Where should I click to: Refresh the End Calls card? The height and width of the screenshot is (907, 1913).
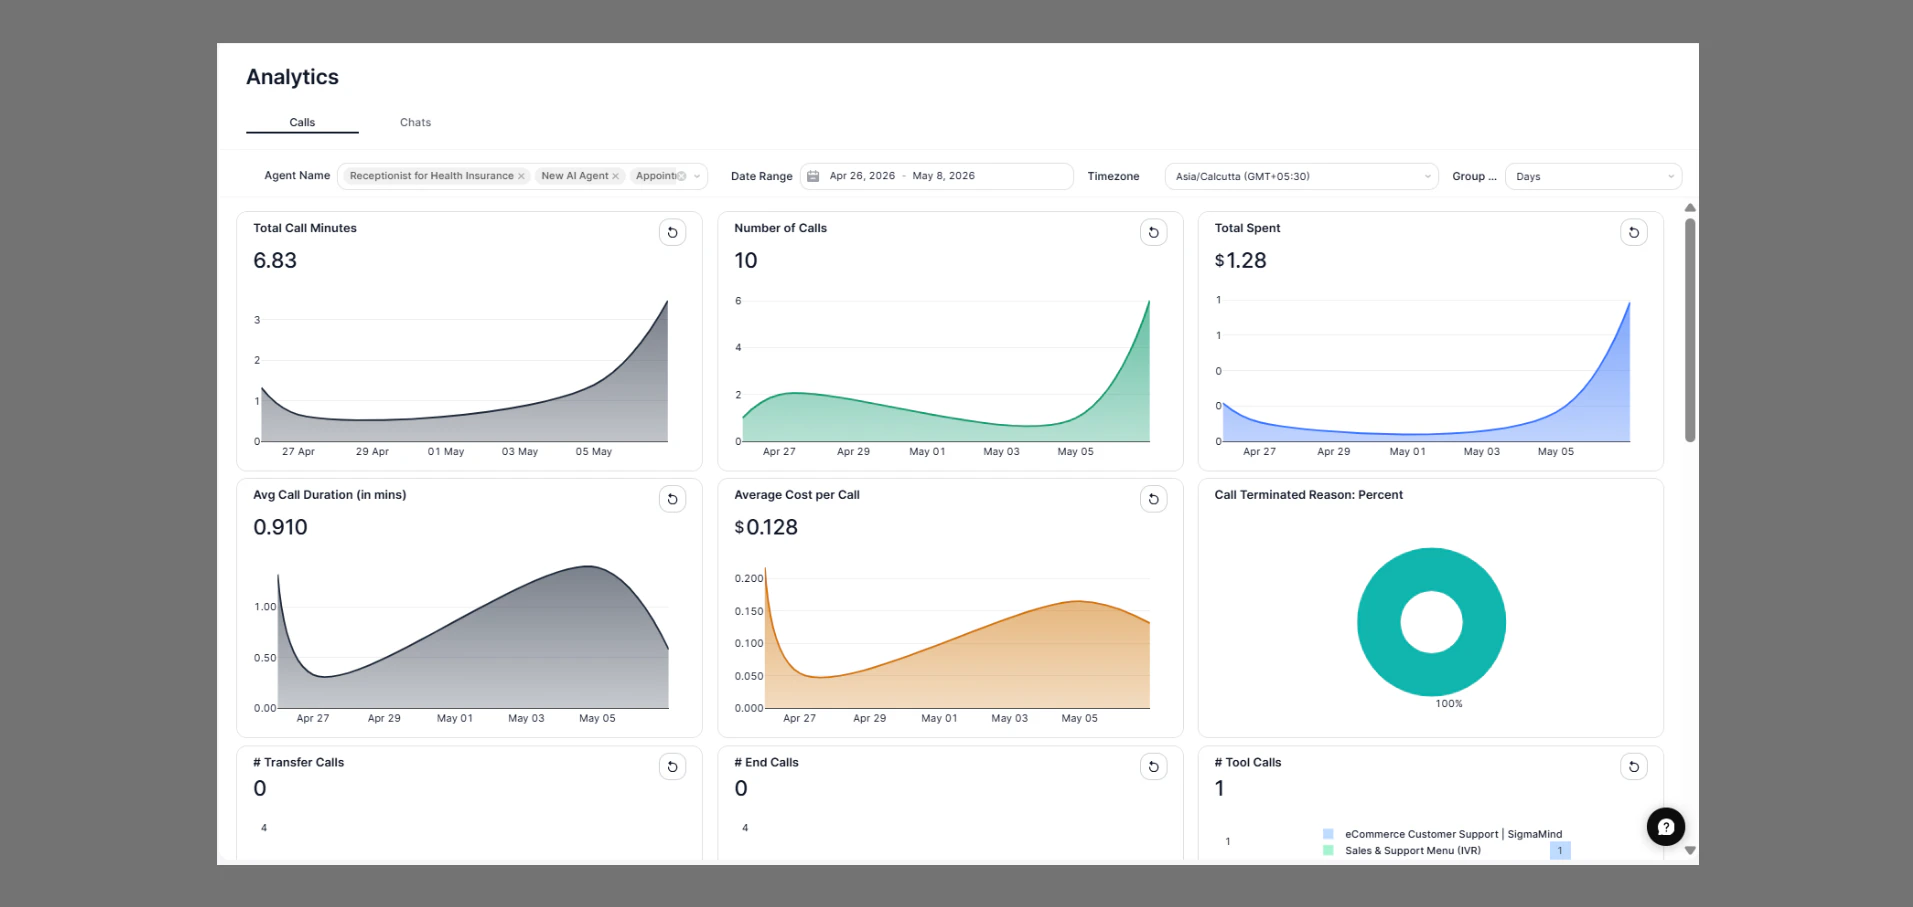coord(1153,767)
